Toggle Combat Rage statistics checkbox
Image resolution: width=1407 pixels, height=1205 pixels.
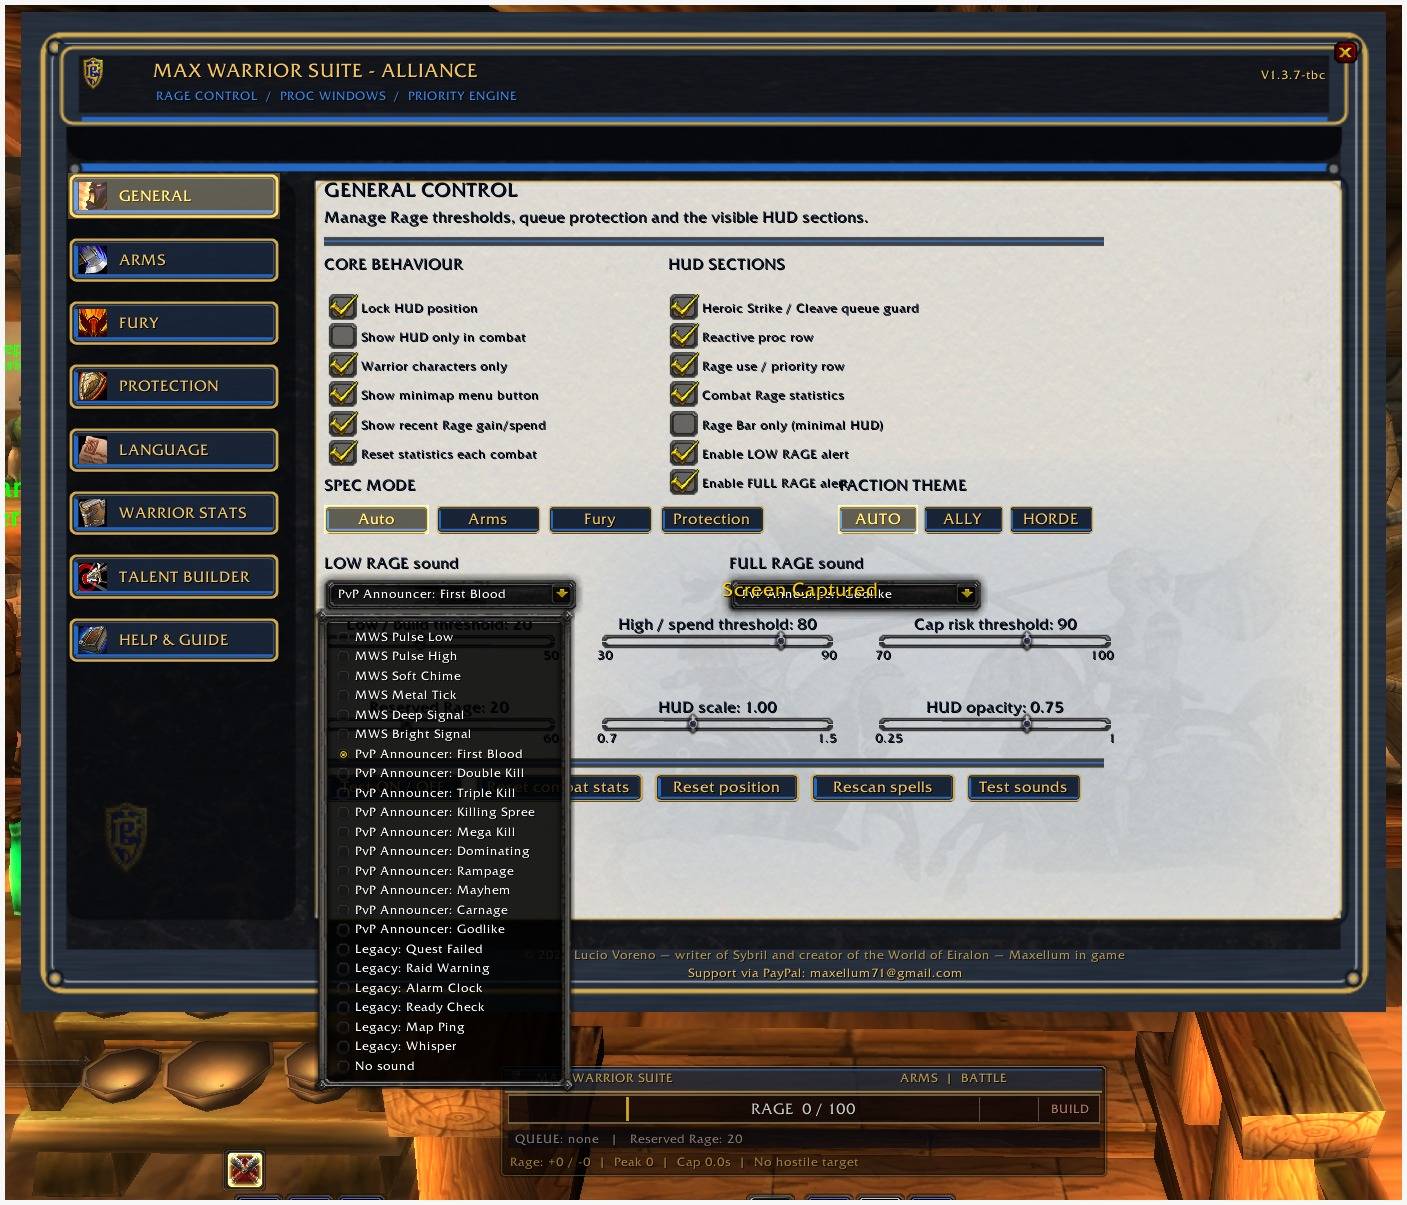click(x=684, y=394)
